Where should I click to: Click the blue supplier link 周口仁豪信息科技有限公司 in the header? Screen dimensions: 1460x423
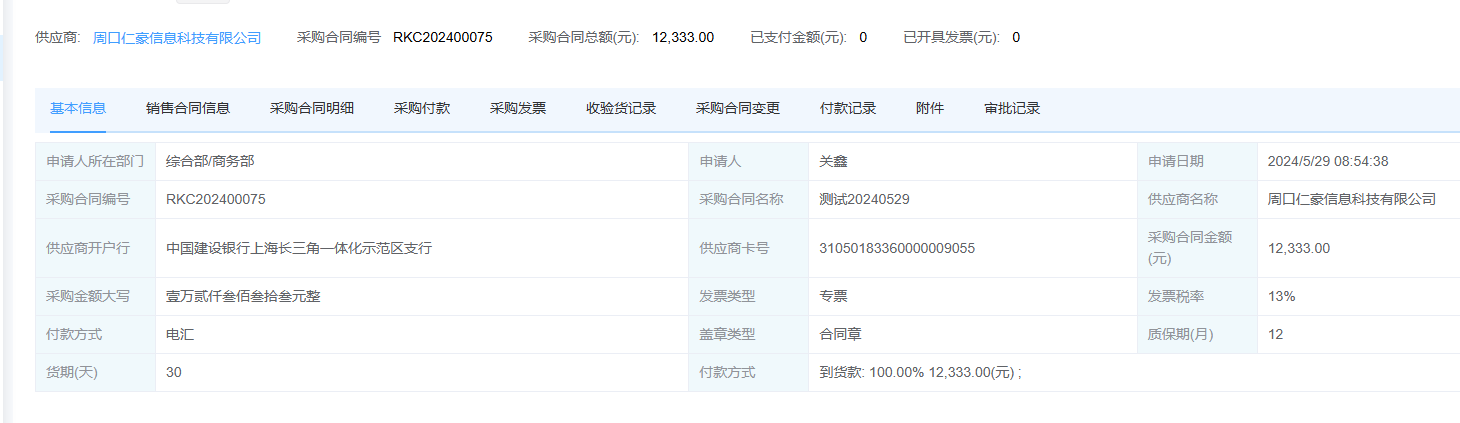pos(177,38)
